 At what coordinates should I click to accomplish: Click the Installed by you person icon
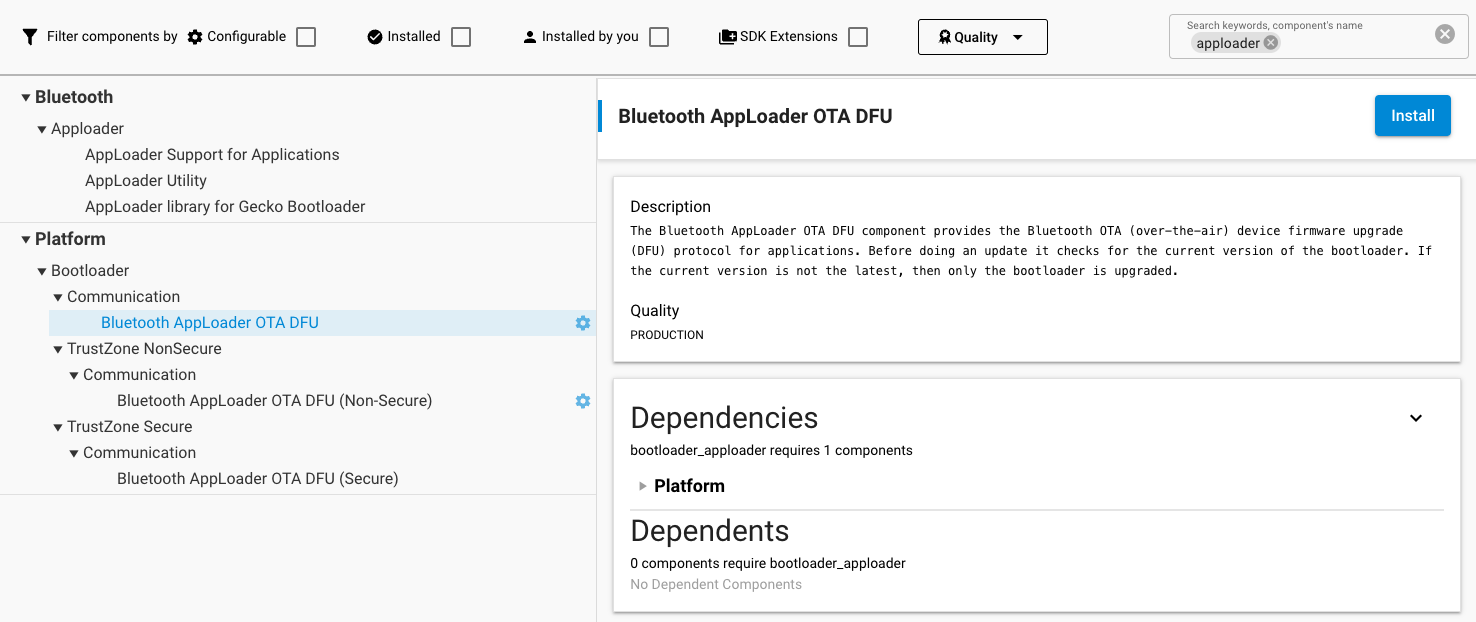click(529, 36)
